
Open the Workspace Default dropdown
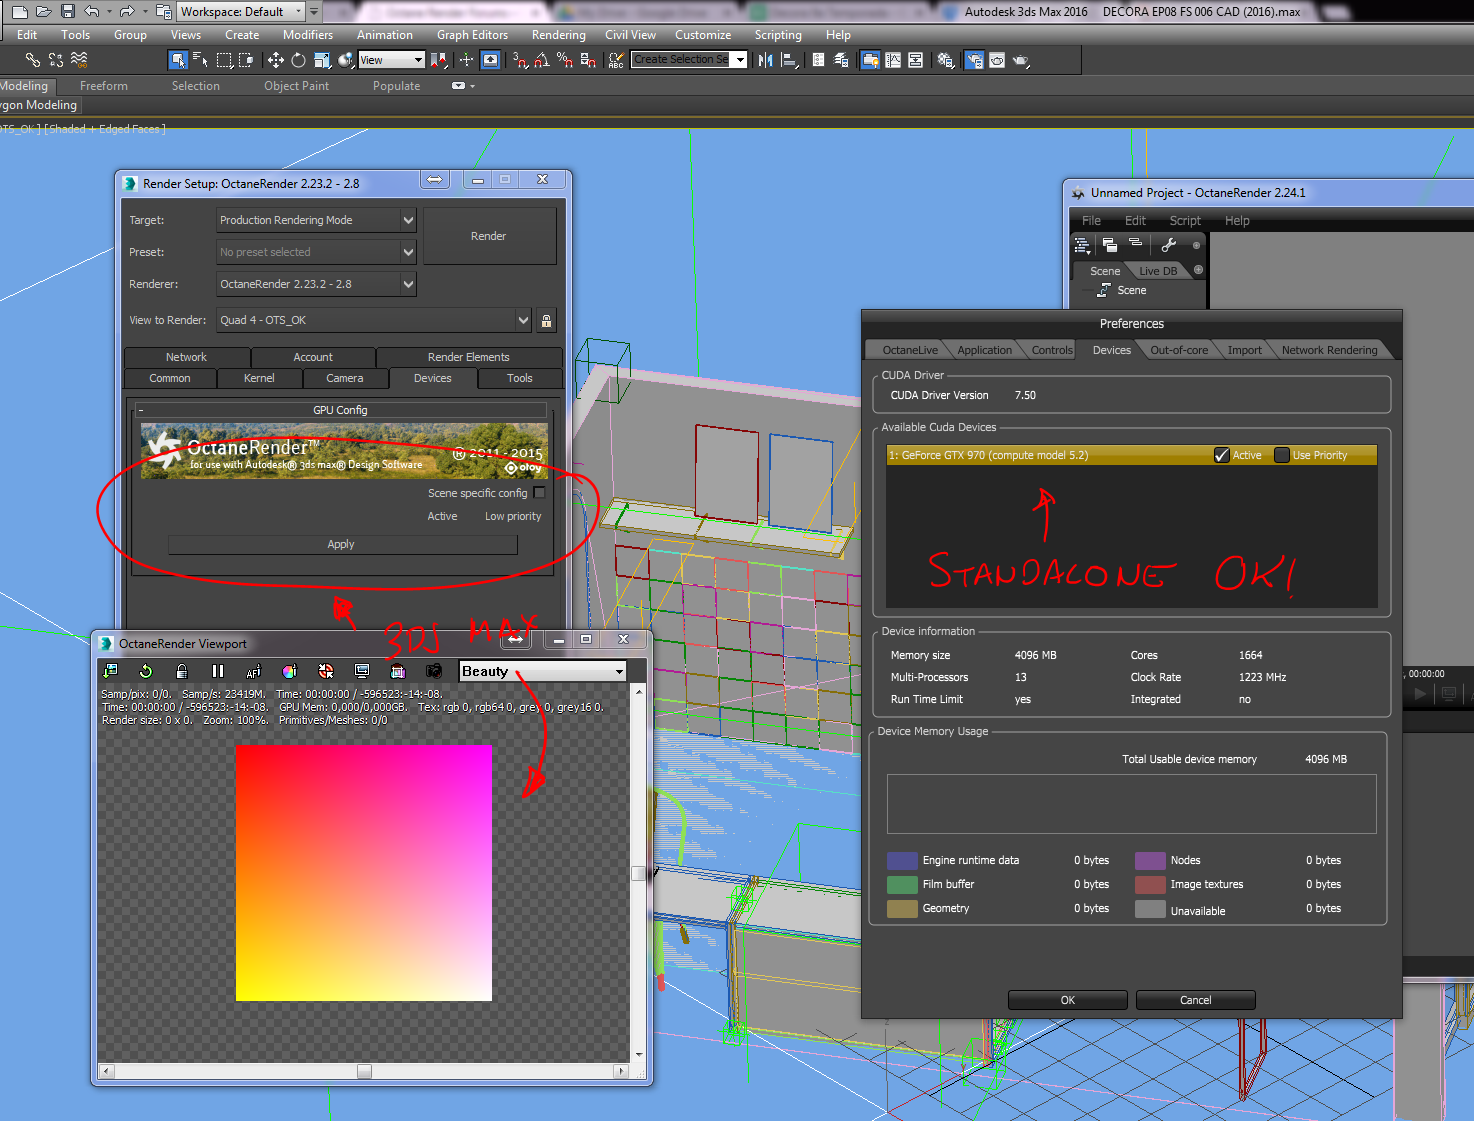242,12
